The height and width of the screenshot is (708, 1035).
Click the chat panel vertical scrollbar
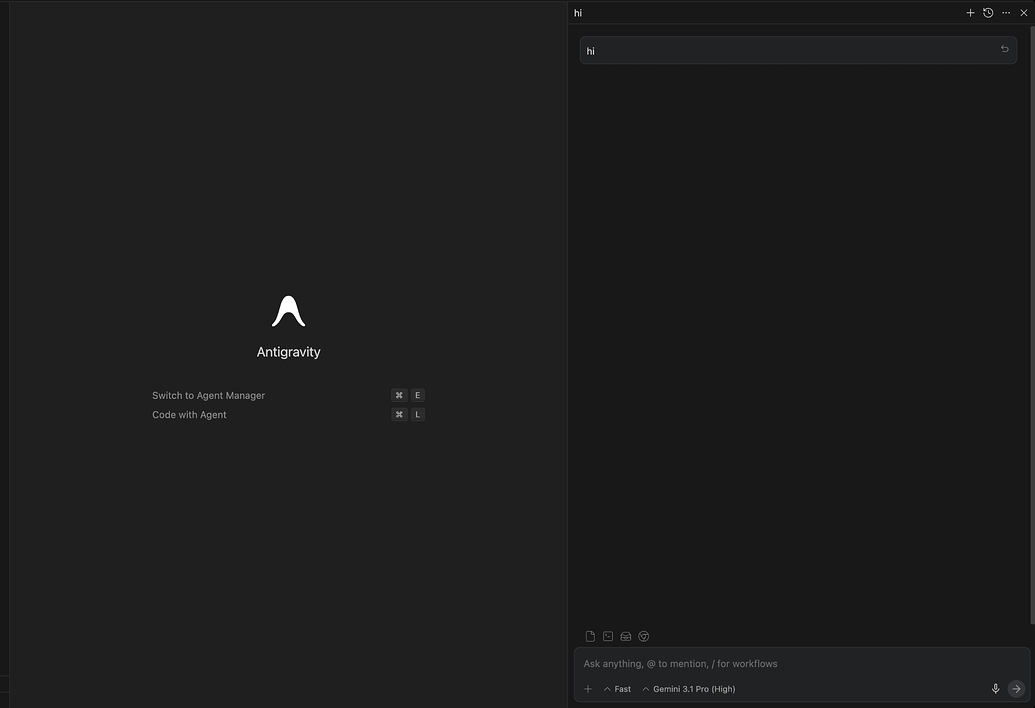(x=1032, y=323)
